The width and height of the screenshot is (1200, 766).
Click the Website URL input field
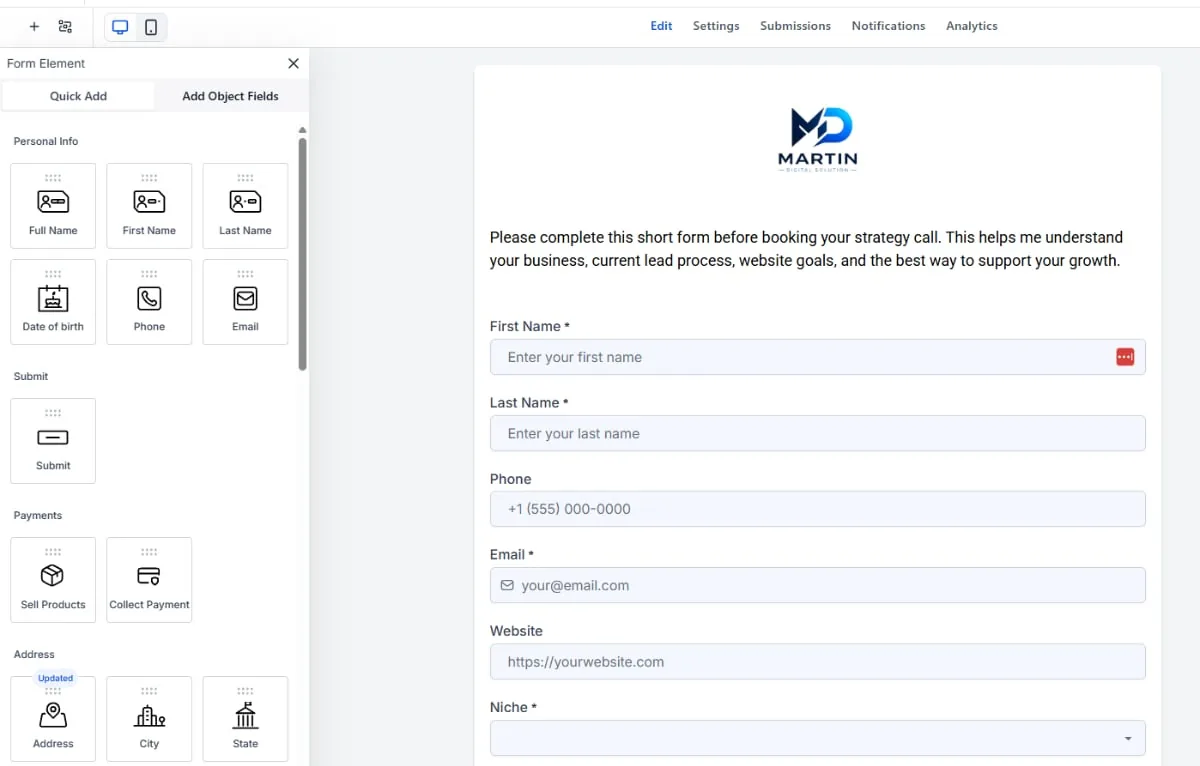click(x=817, y=662)
